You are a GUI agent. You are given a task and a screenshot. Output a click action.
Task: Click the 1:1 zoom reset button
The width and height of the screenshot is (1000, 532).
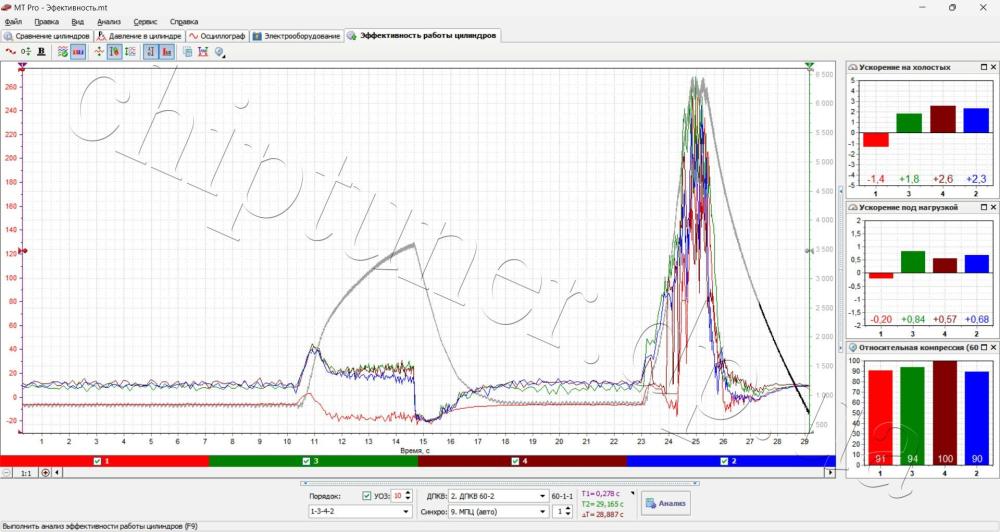pos(26,473)
